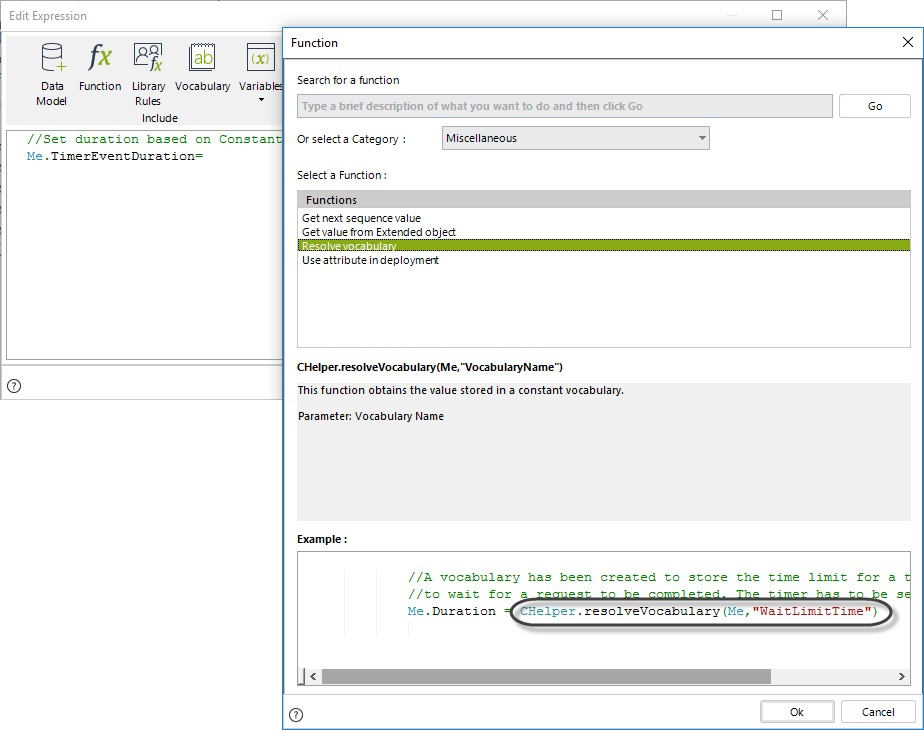Select 'Get next sequence value' function
924x730 pixels.
point(361,218)
